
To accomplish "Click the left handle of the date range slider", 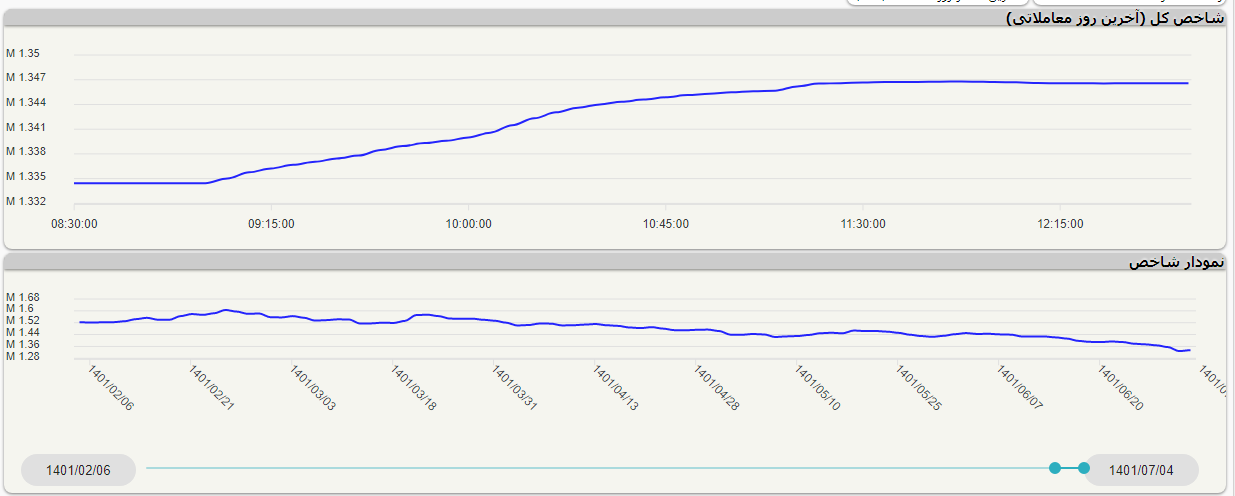I will click(x=1054, y=468).
